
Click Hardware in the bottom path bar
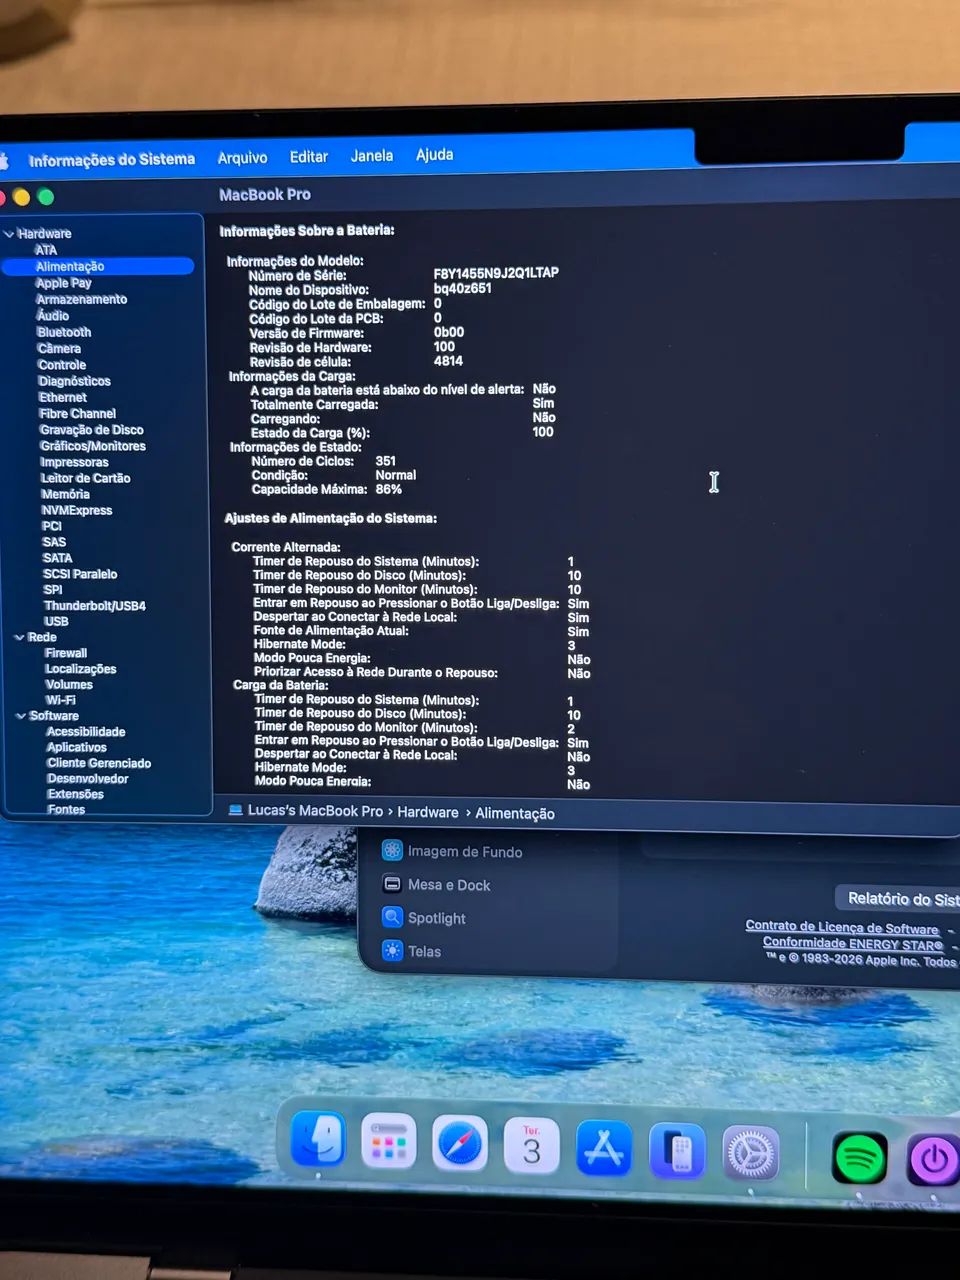[428, 812]
